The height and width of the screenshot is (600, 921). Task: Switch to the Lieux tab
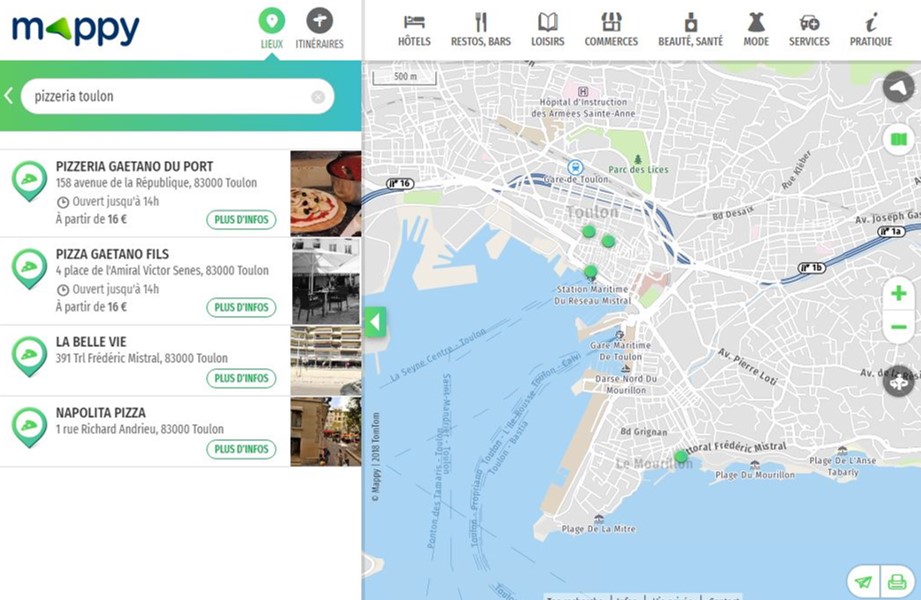click(x=271, y=29)
